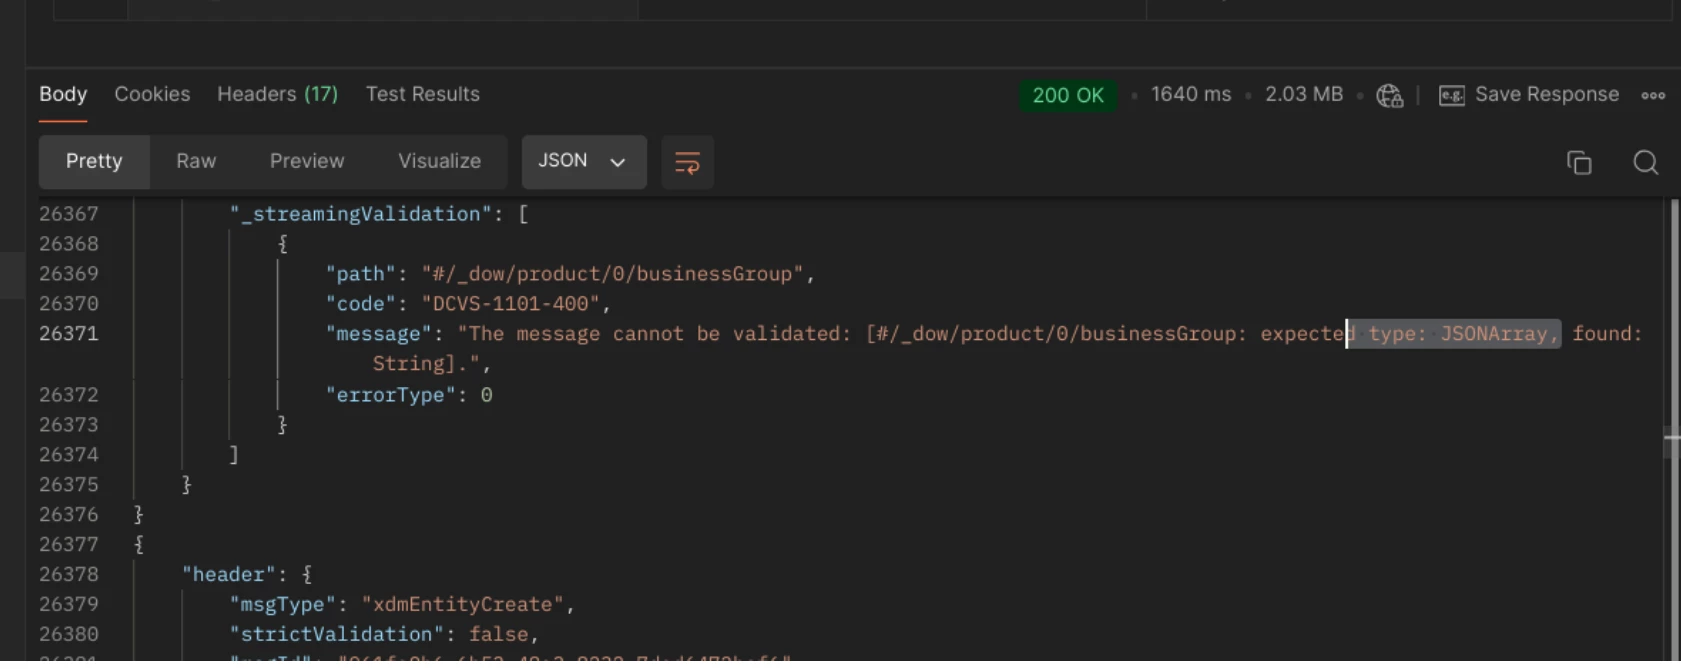Image resolution: width=1681 pixels, height=669 pixels.
Task: Click the "strictValidation" key
Action: click(x=337, y=635)
